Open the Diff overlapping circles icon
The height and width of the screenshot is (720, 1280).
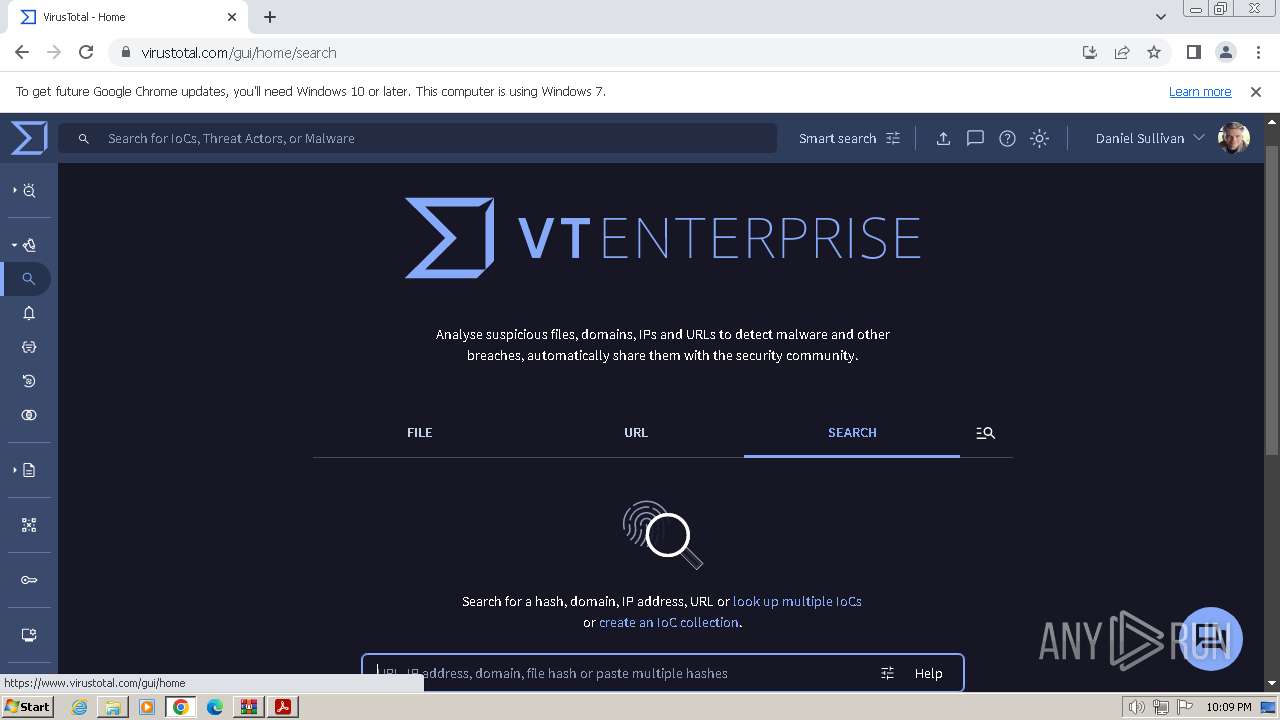coord(29,415)
